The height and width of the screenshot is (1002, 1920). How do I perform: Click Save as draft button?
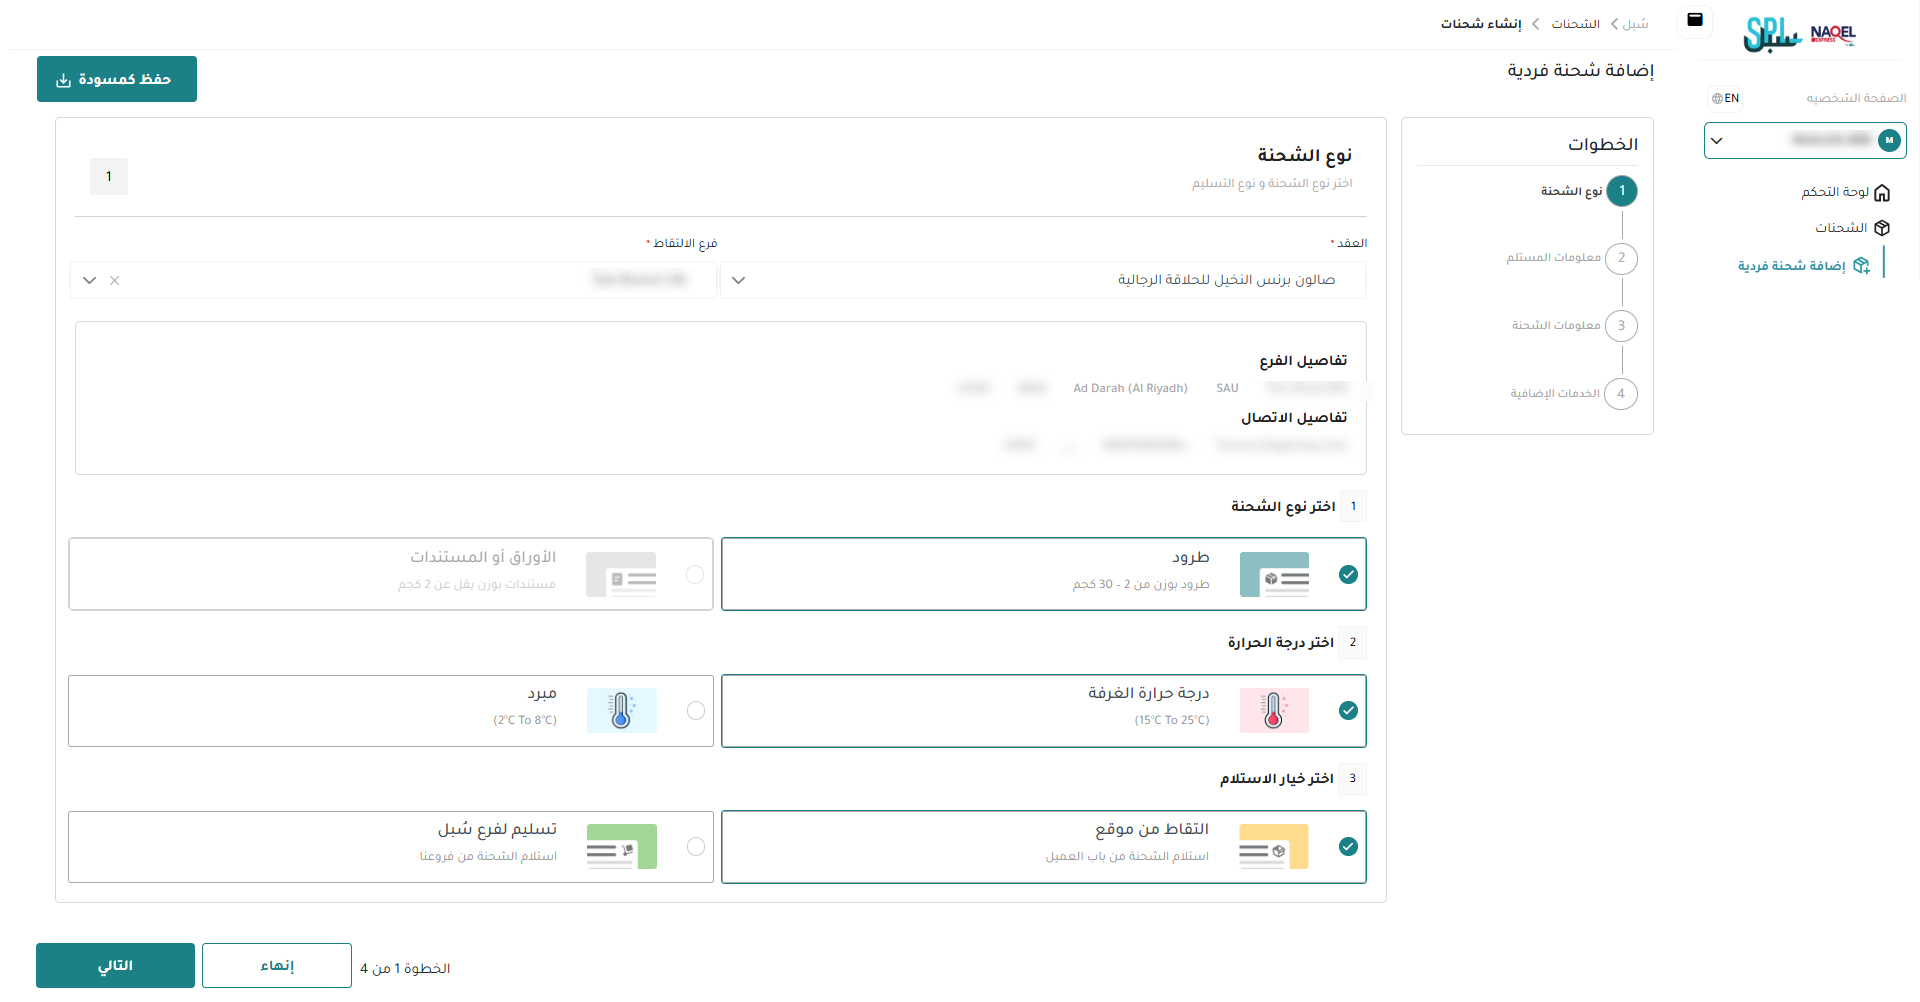tap(116, 79)
